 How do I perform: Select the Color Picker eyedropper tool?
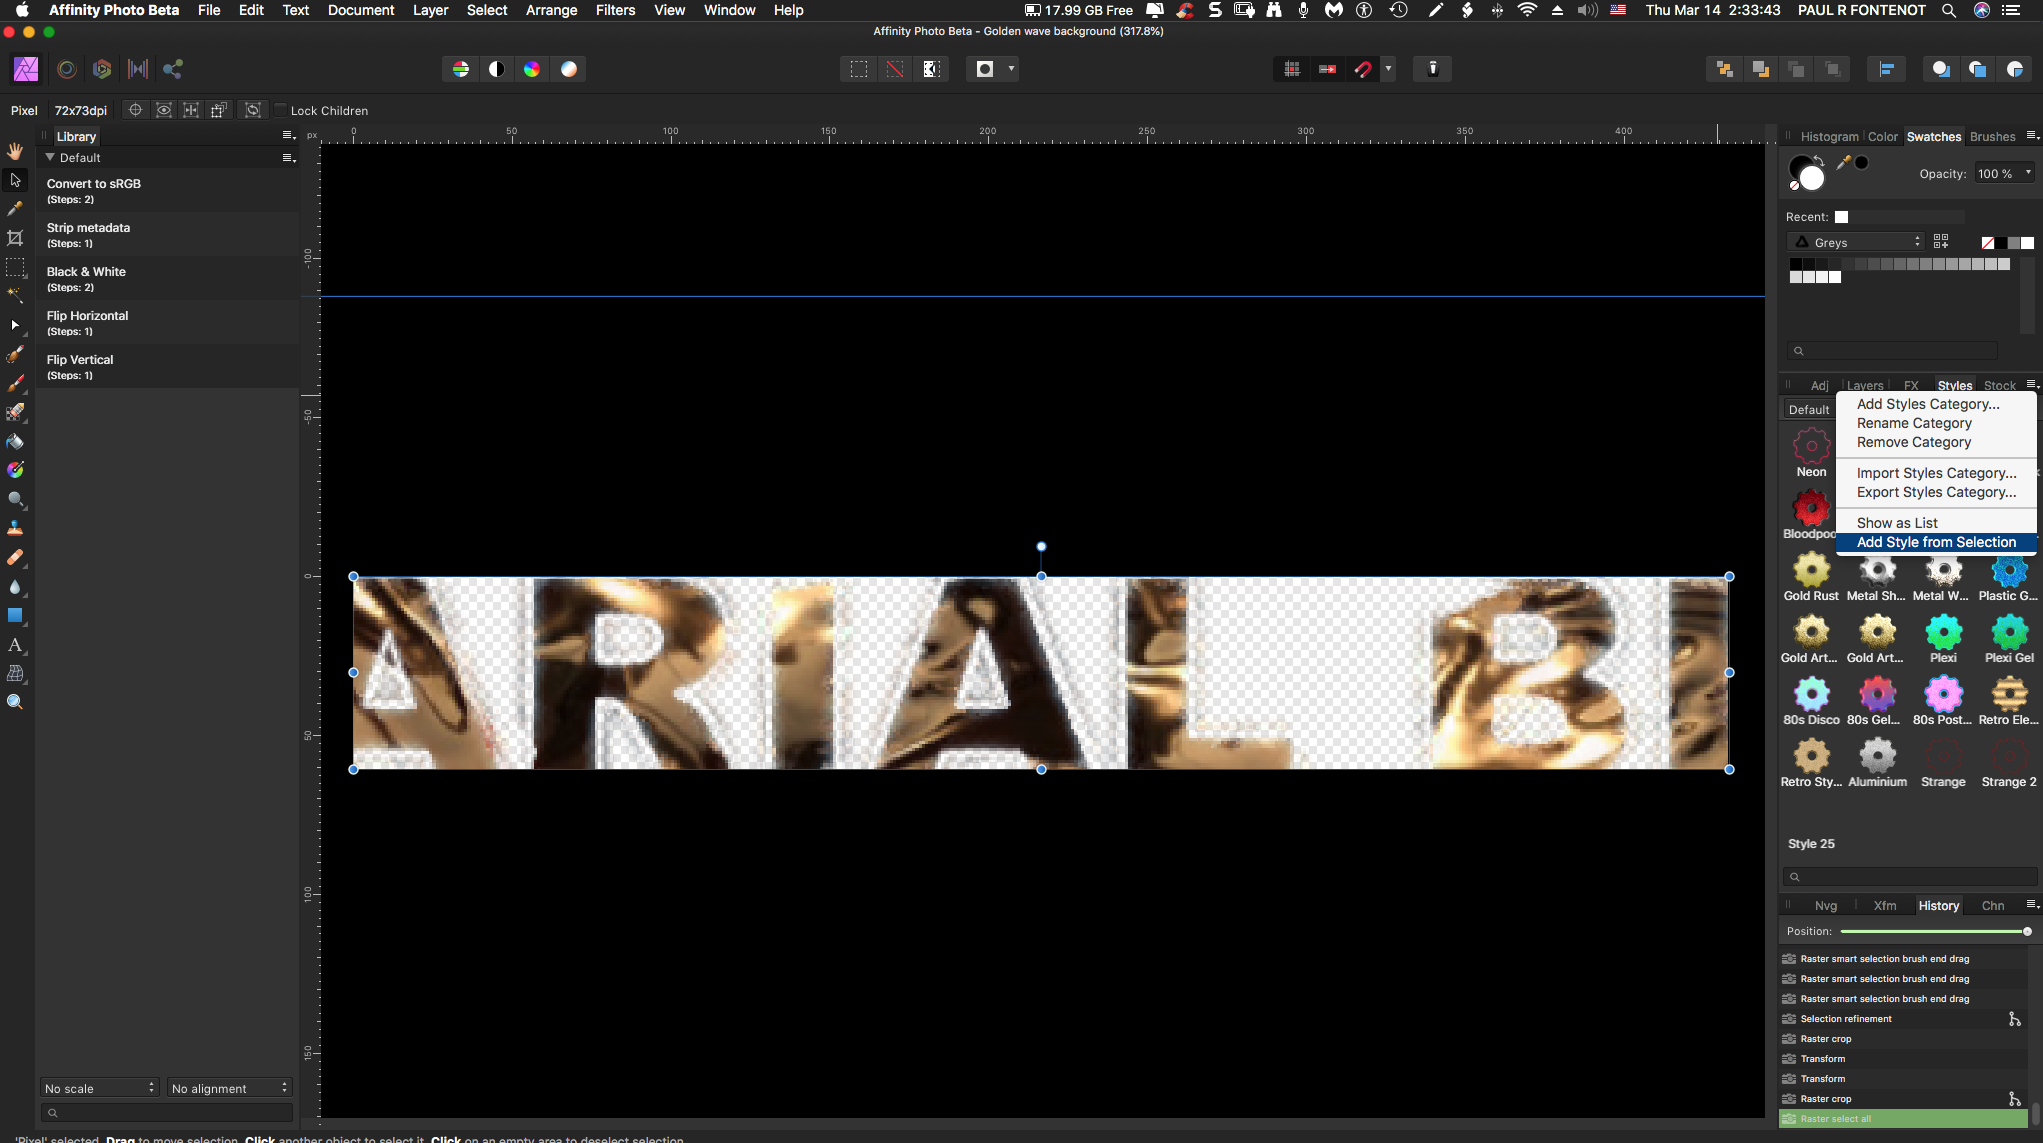[x=15, y=209]
